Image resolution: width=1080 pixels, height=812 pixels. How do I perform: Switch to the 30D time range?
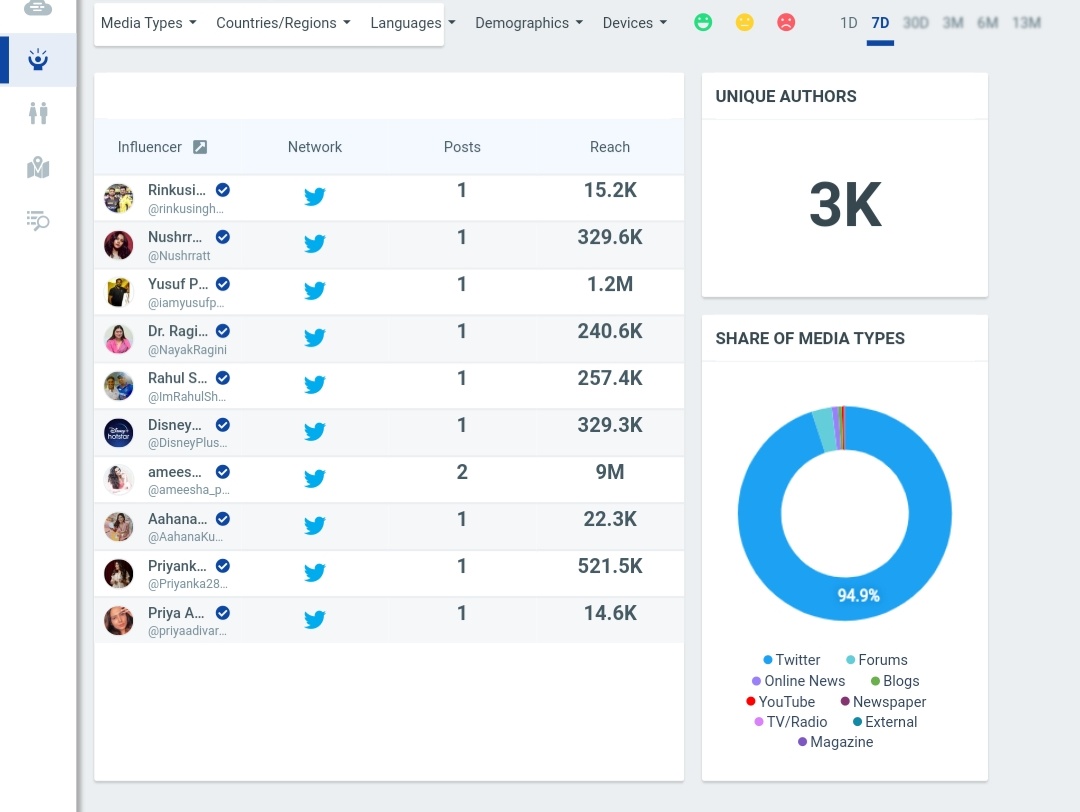[916, 22]
